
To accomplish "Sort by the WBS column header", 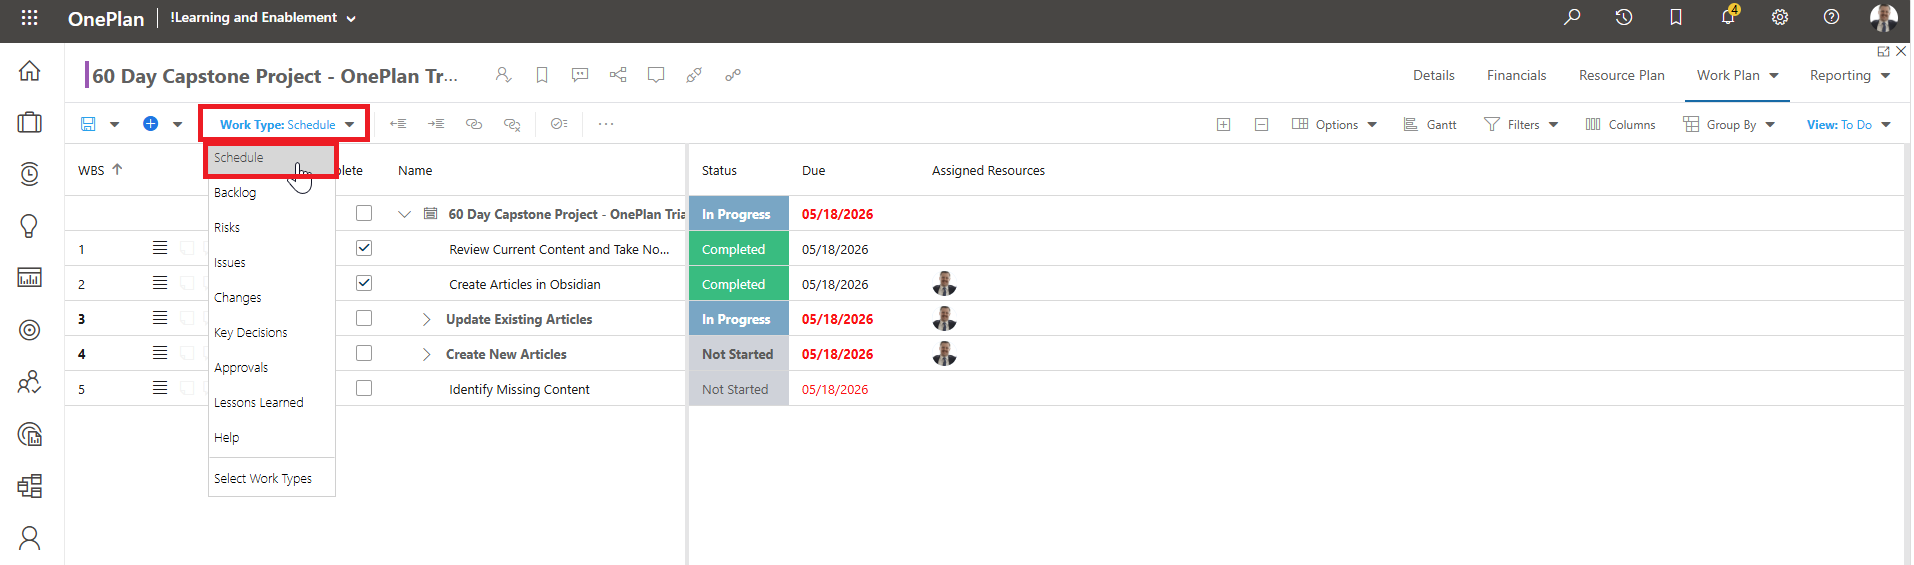I will coord(100,170).
